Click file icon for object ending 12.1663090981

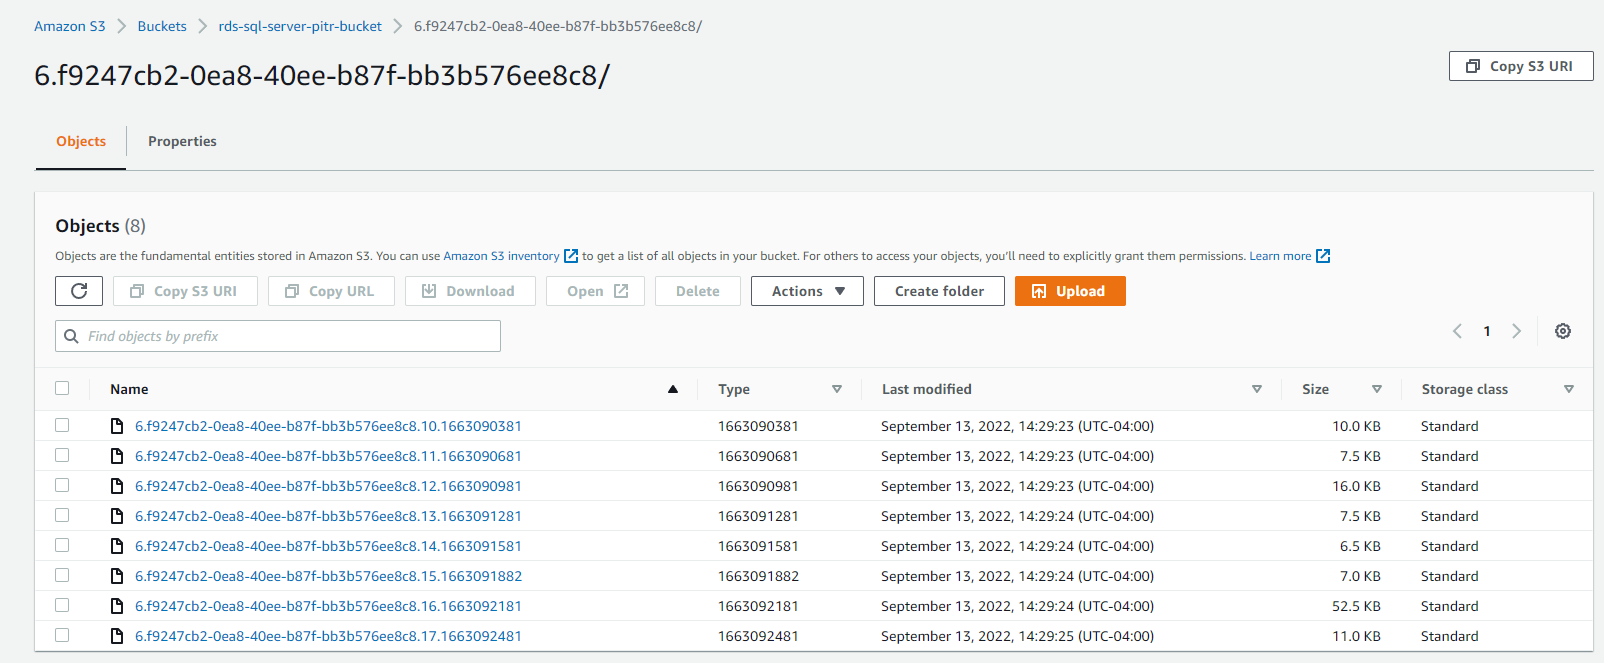pyautogui.click(x=117, y=486)
